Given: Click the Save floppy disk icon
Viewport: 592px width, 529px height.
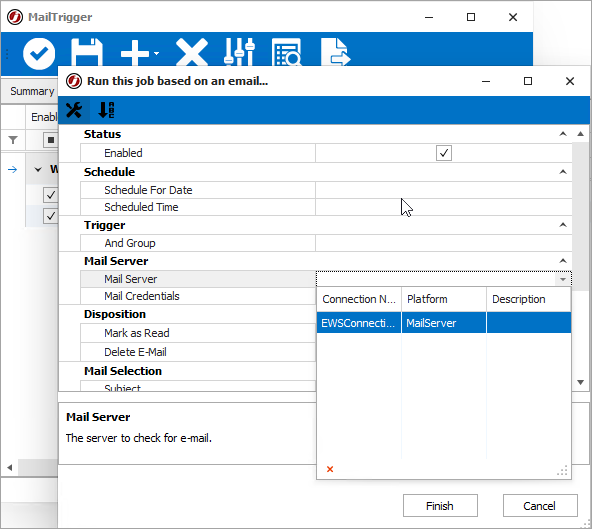Looking at the screenshot, I should coord(87,52).
